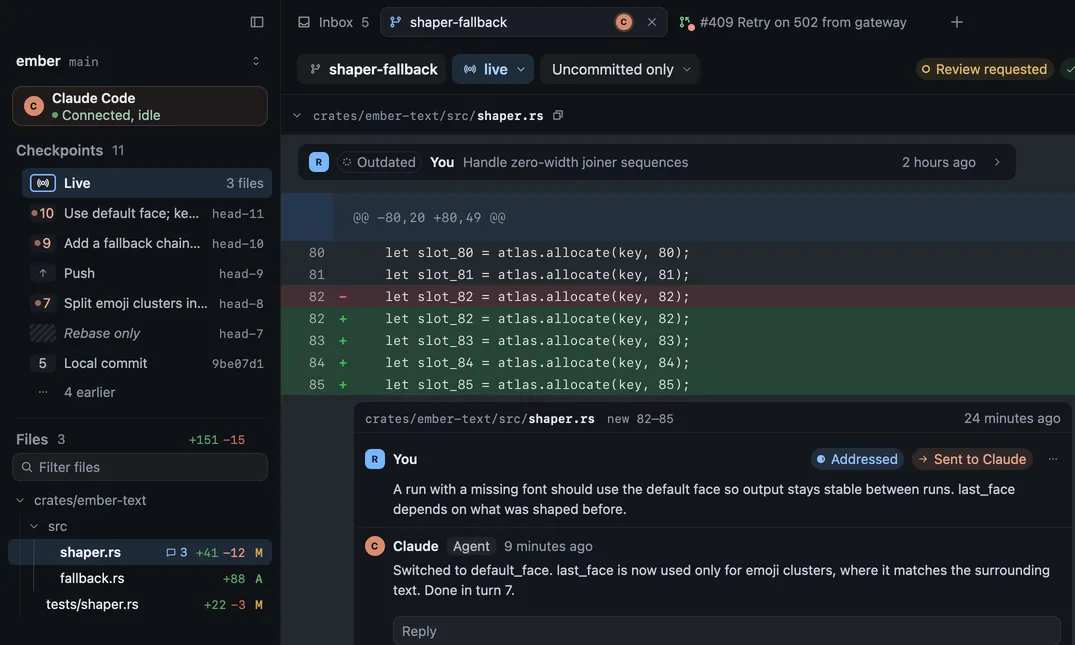
Task: Focus the Filter files field
Action: 140,467
